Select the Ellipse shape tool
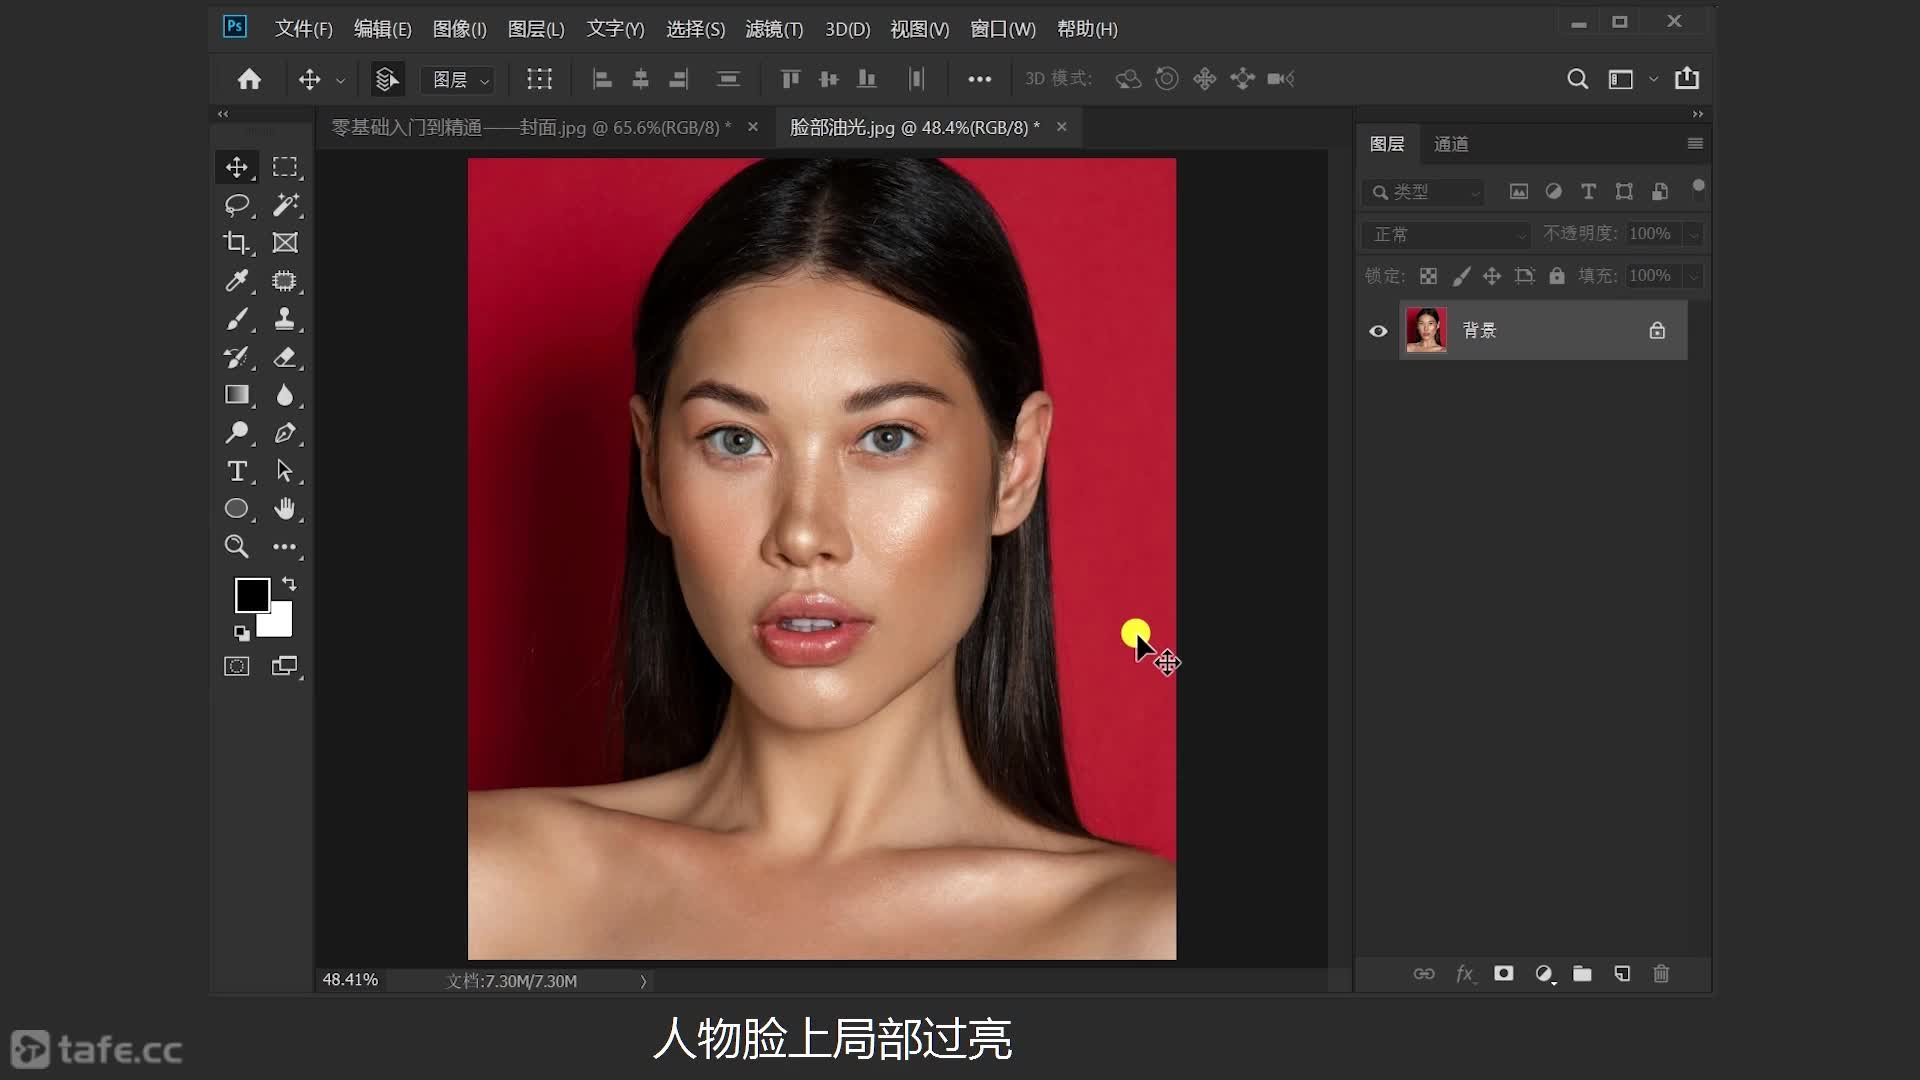Screen dimensions: 1920x1080 [x=237, y=509]
